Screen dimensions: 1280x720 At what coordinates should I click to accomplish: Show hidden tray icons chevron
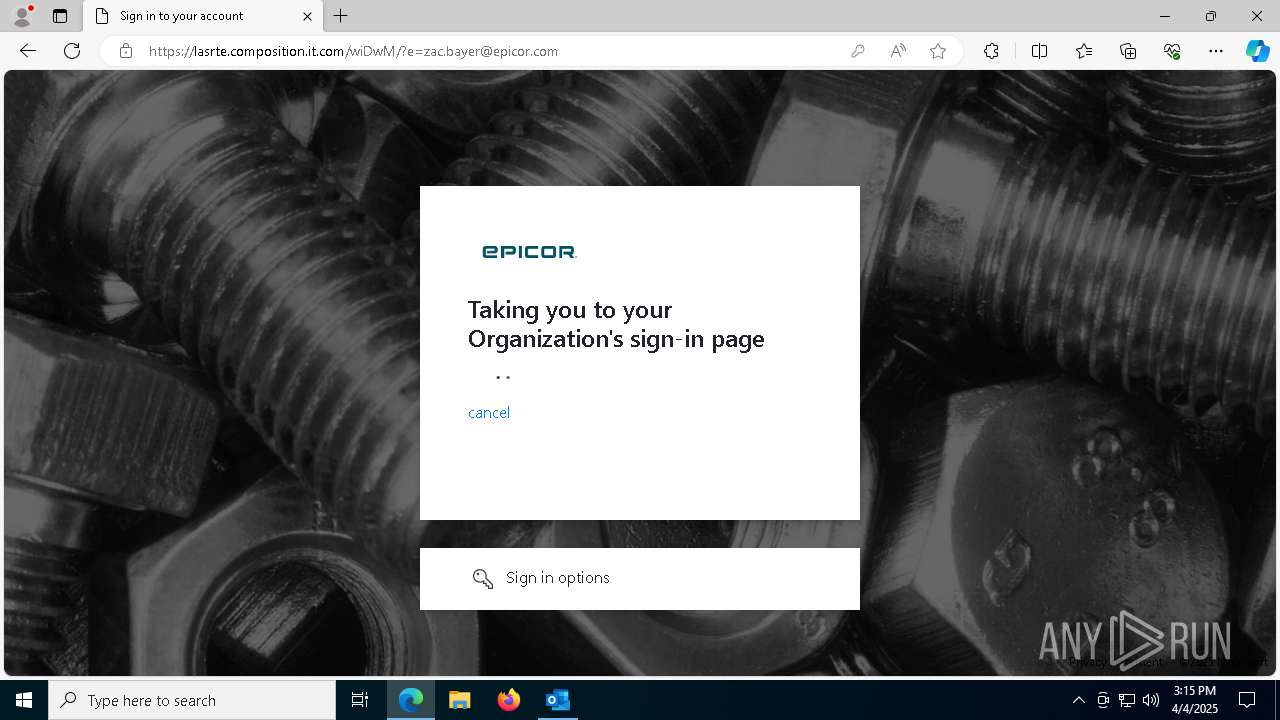[x=1078, y=700]
